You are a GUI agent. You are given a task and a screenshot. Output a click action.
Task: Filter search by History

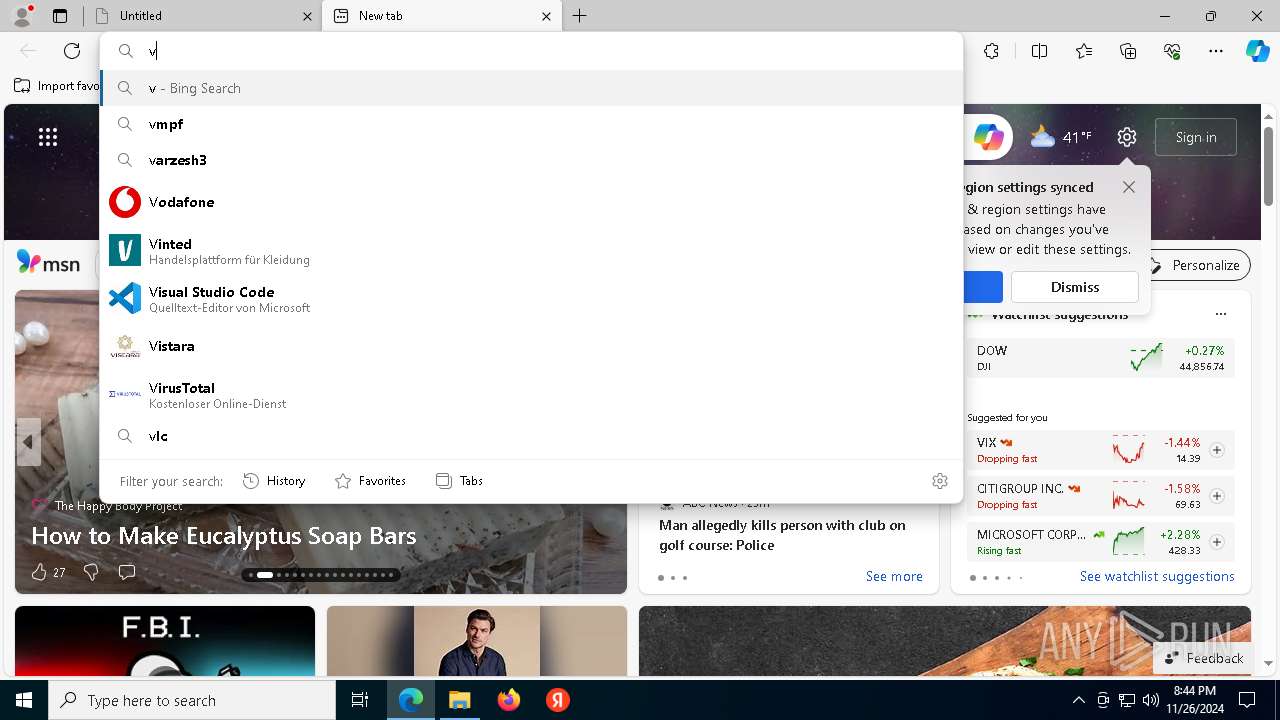(x=274, y=481)
